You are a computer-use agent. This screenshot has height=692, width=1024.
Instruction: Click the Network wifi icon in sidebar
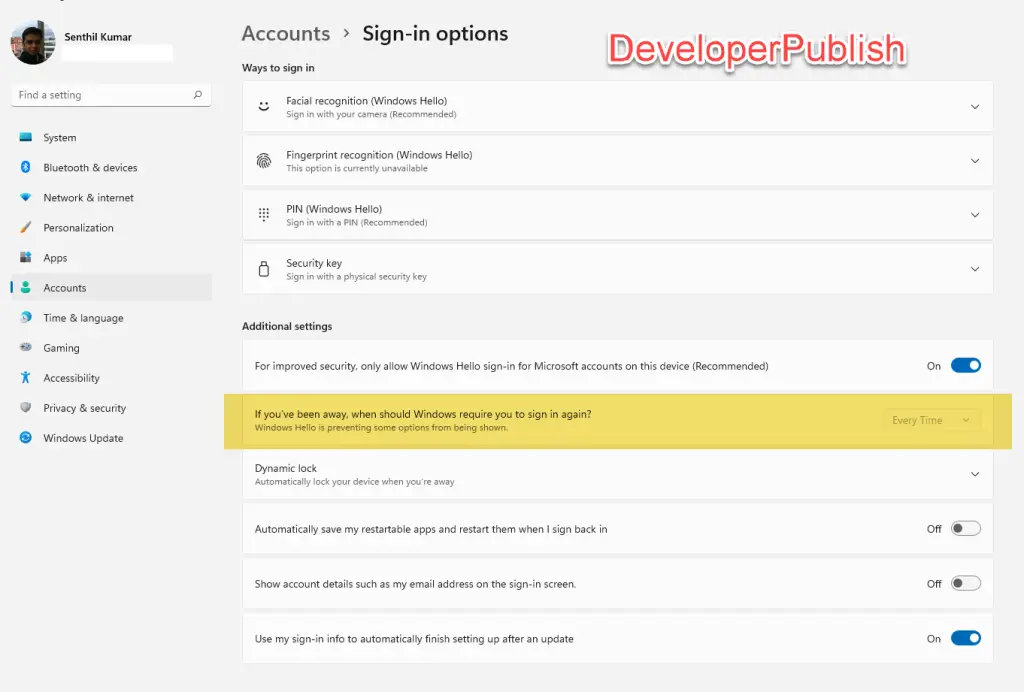click(x=25, y=197)
